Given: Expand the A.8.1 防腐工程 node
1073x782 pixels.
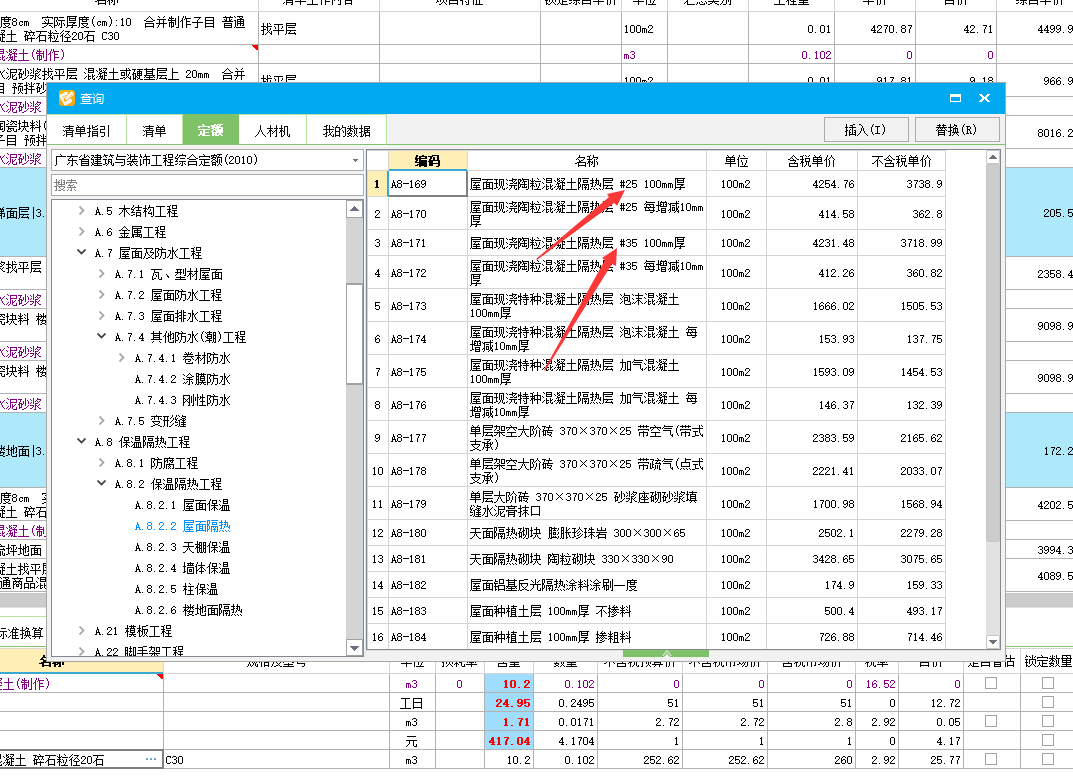Looking at the screenshot, I should click(x=101, y=462).
